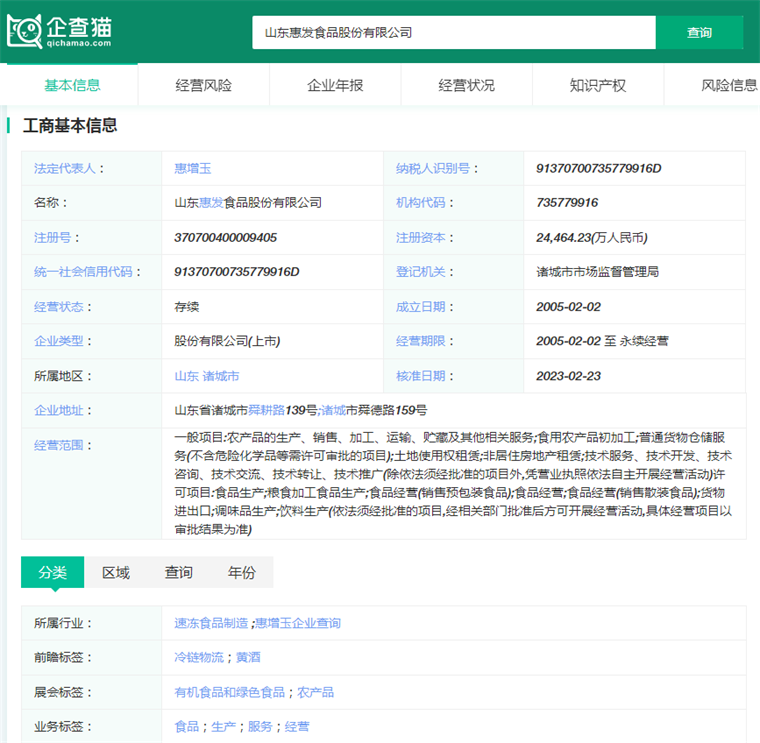Switch to the 经营风险 tab
Image resolution: width=760 pixels, height=743 pixels.
(204, 85)
